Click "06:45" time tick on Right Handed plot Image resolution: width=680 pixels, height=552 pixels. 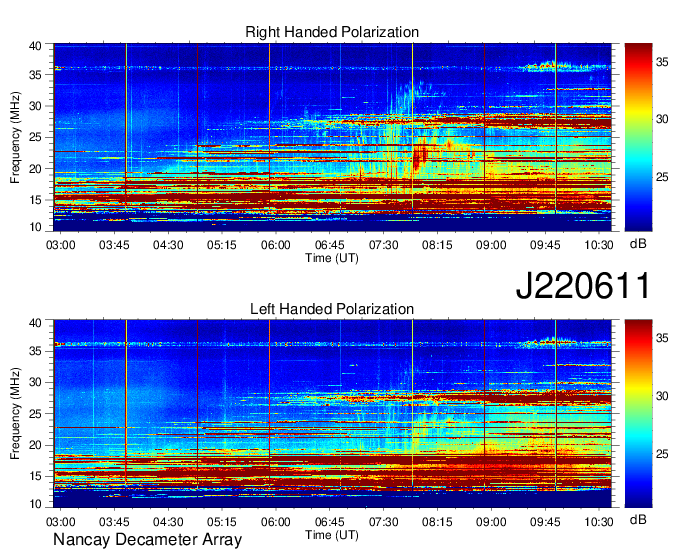330,245
